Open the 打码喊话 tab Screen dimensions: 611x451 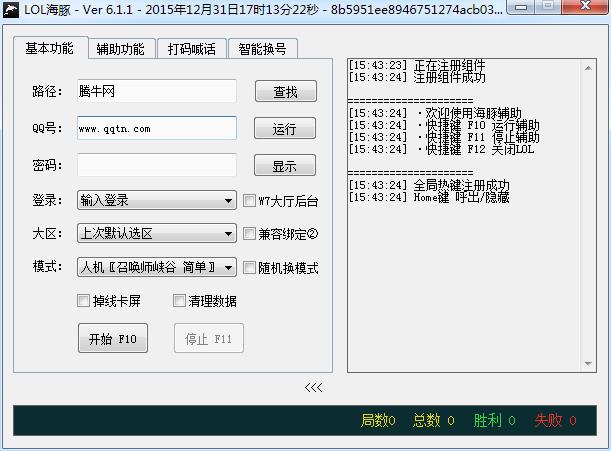pyautogui.click(x=191, y=49)
